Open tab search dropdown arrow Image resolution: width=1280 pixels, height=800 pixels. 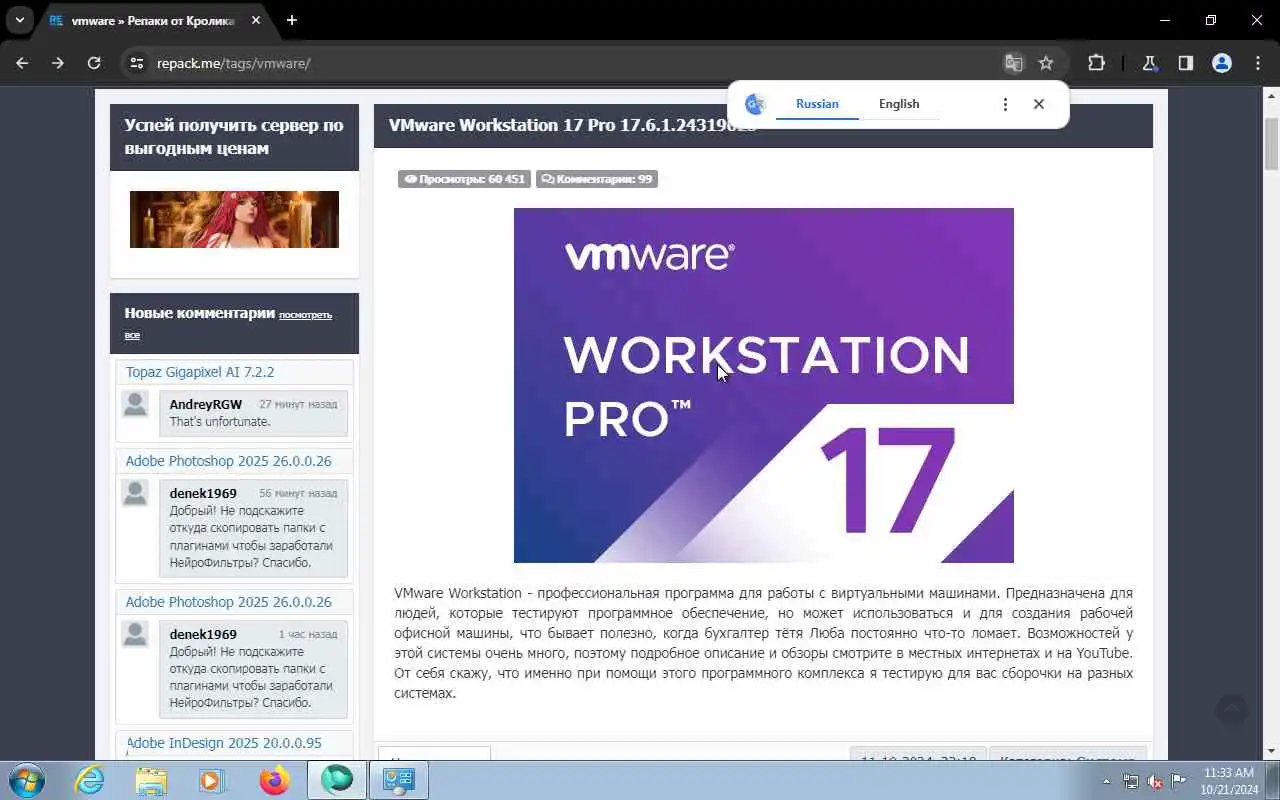tap(19, 20)
